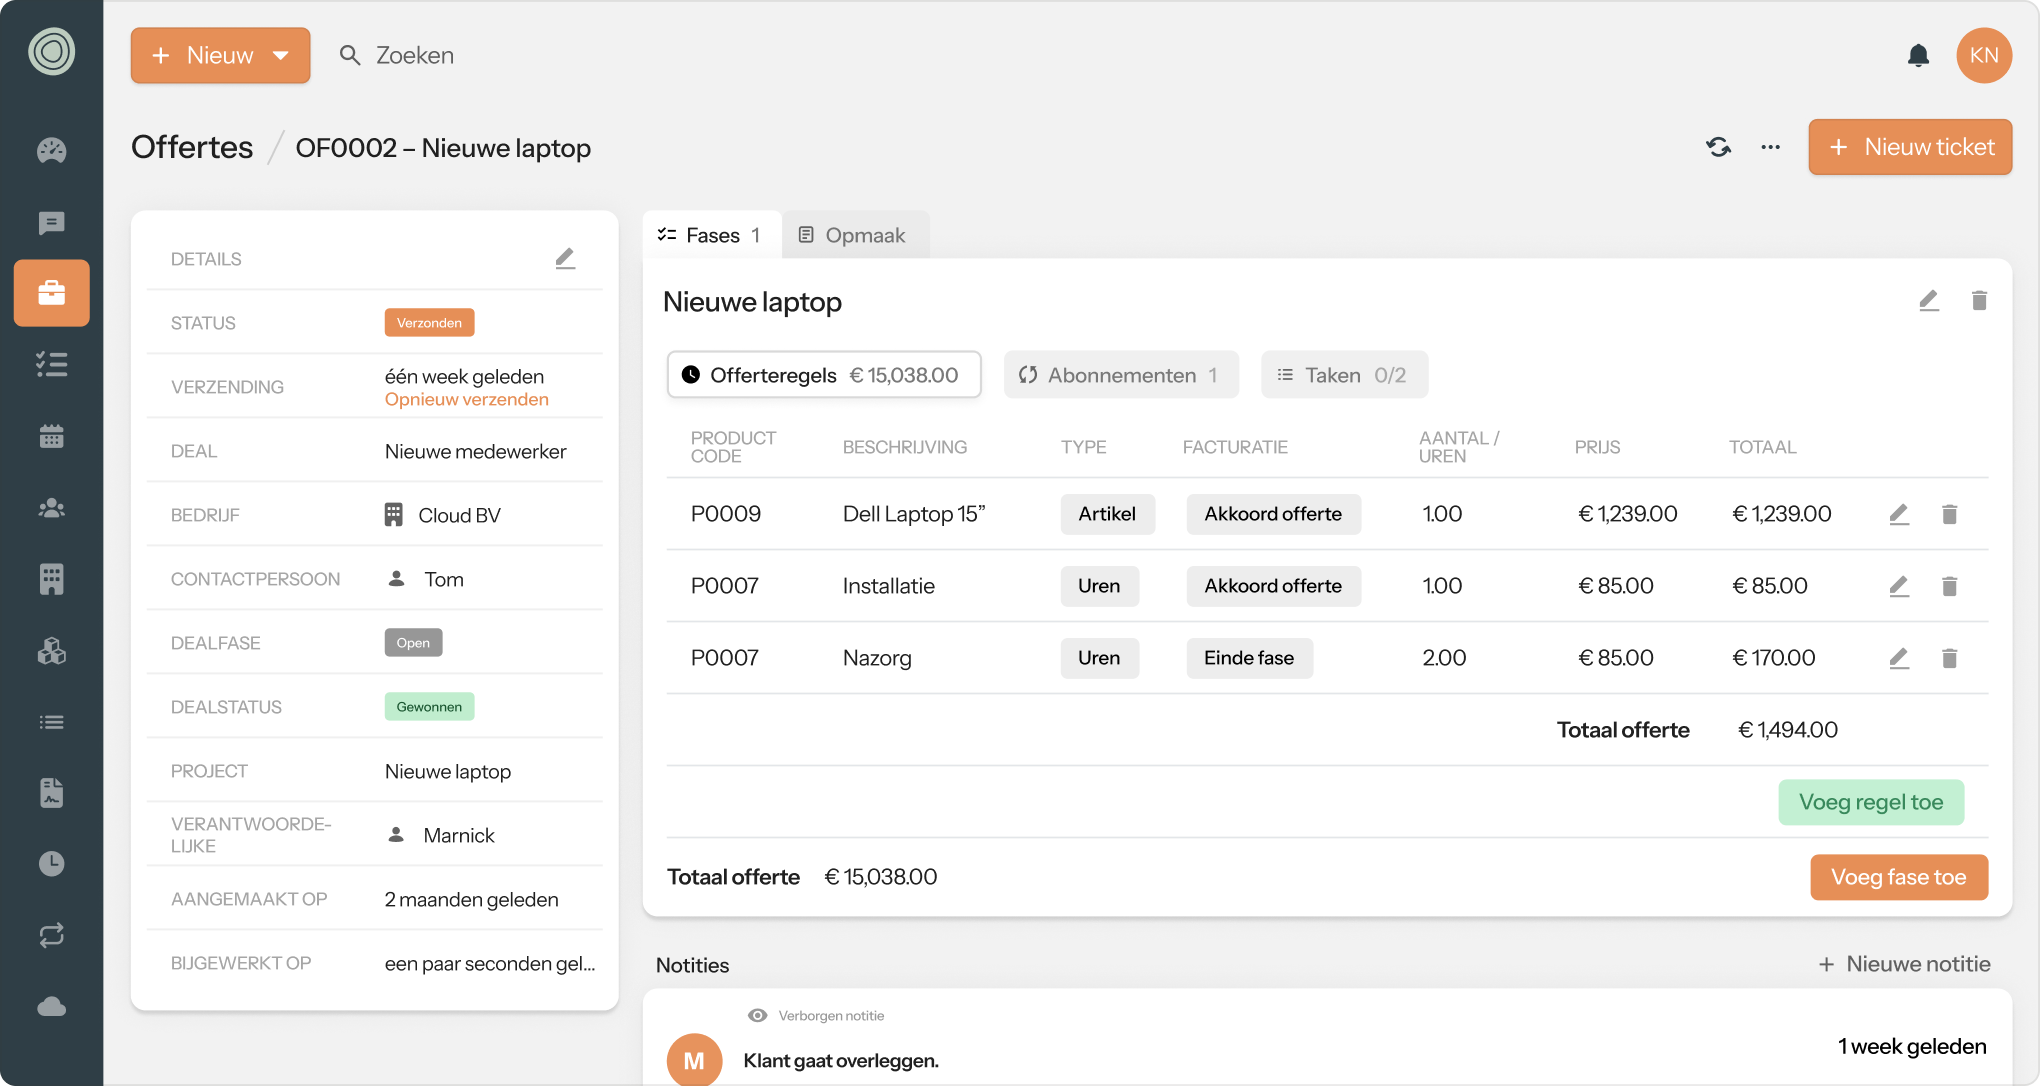Open the cloud icon in sidebar

[51, 1006]
